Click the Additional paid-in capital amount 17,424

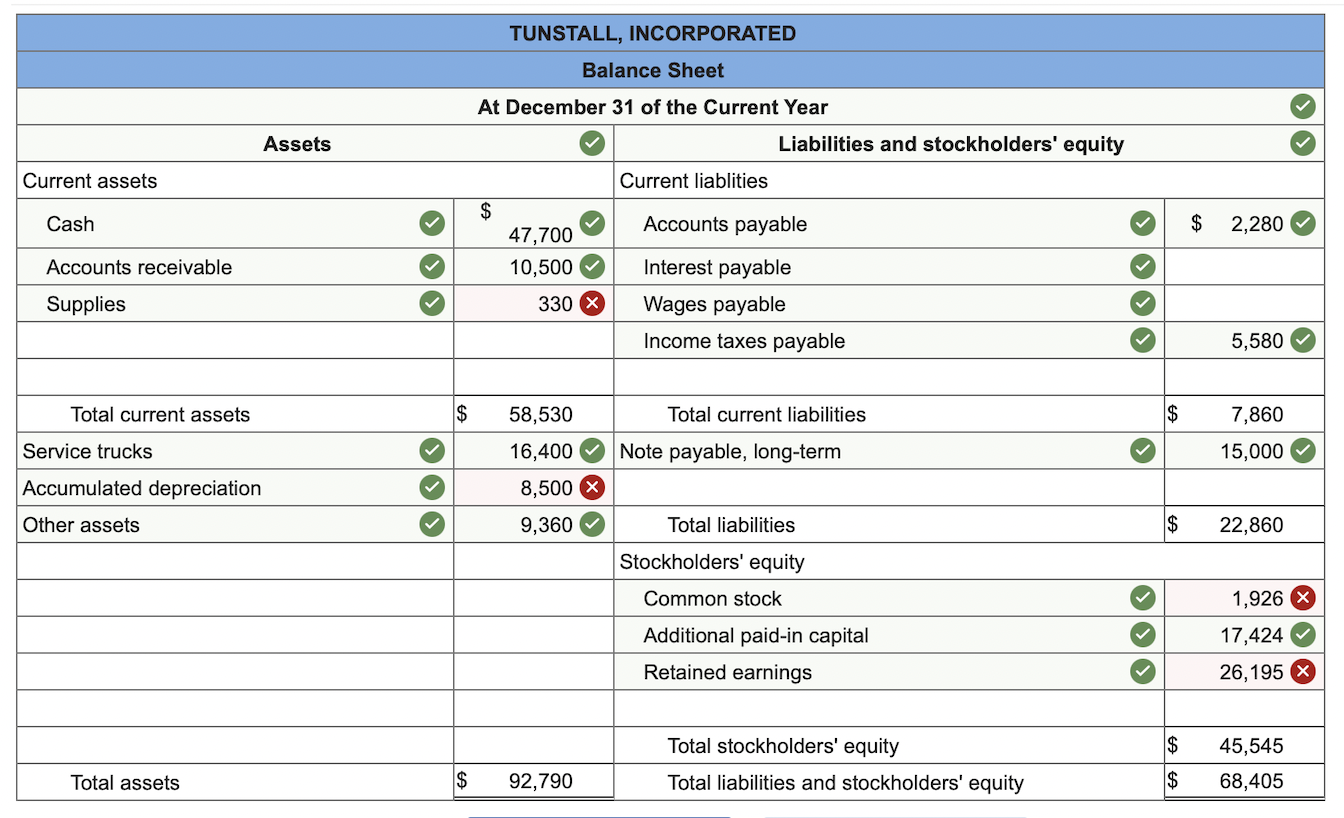pos(1251,635)
